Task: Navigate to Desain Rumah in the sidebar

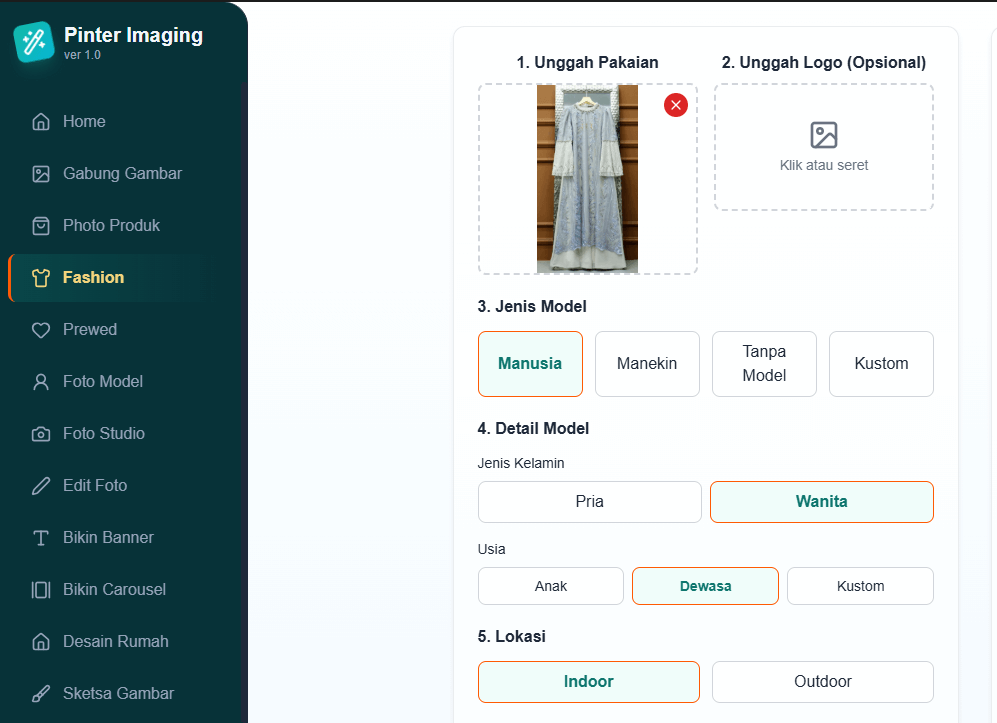Action: 115,642
